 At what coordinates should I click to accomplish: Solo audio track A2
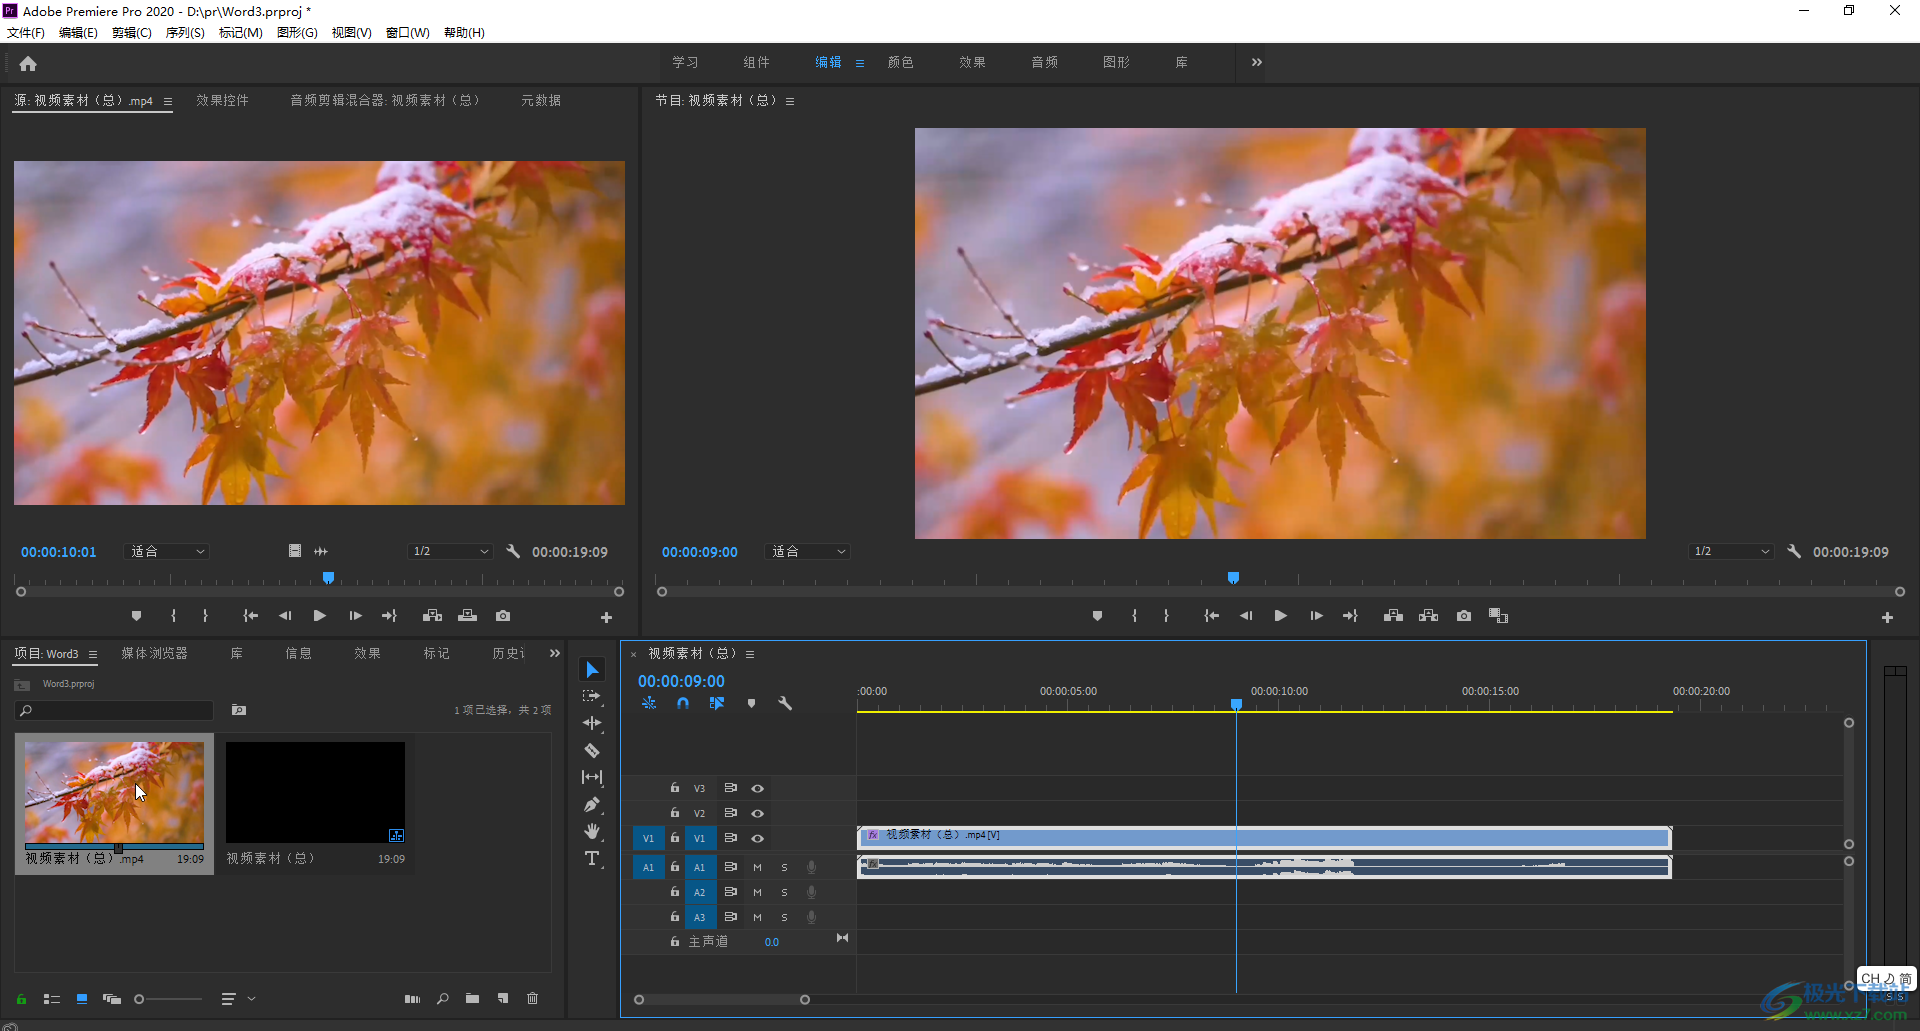784,892
